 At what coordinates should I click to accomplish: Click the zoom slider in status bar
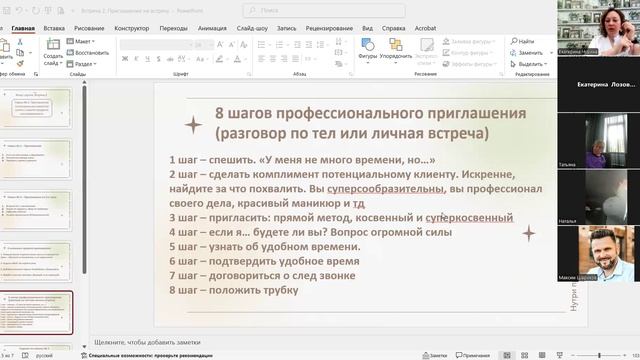coord(599,356)
